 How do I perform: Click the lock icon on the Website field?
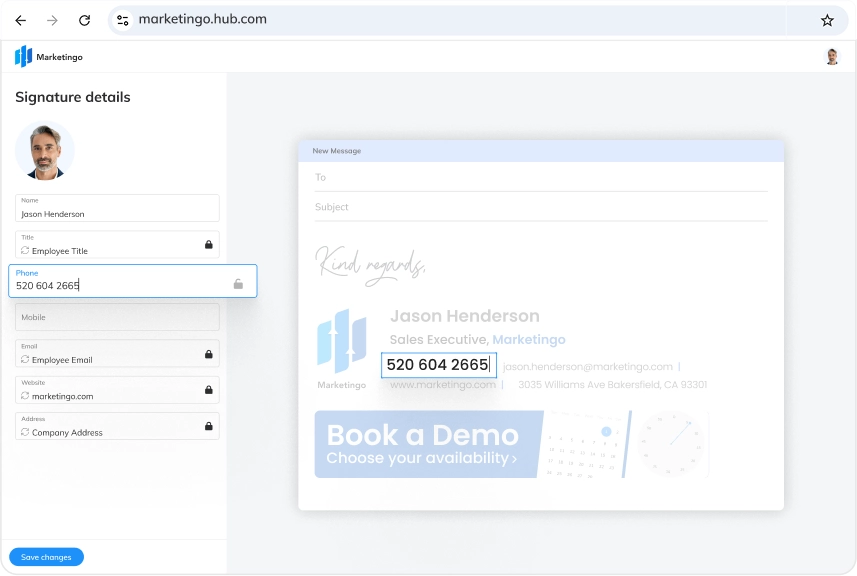pyautogui.click(x=208, y=389)
